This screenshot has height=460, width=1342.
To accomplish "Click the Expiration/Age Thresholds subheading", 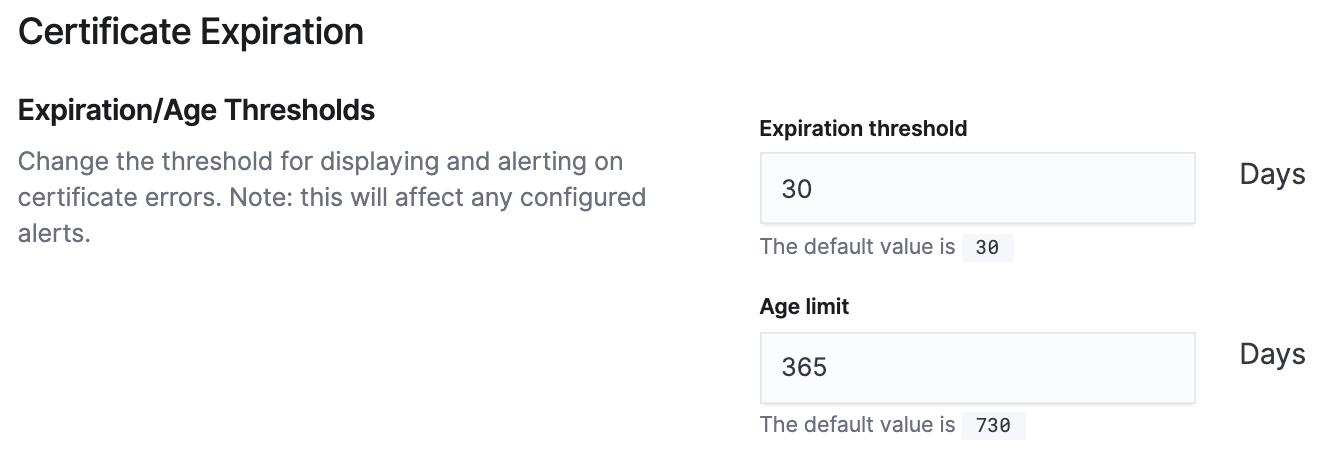I will point(197,110).
